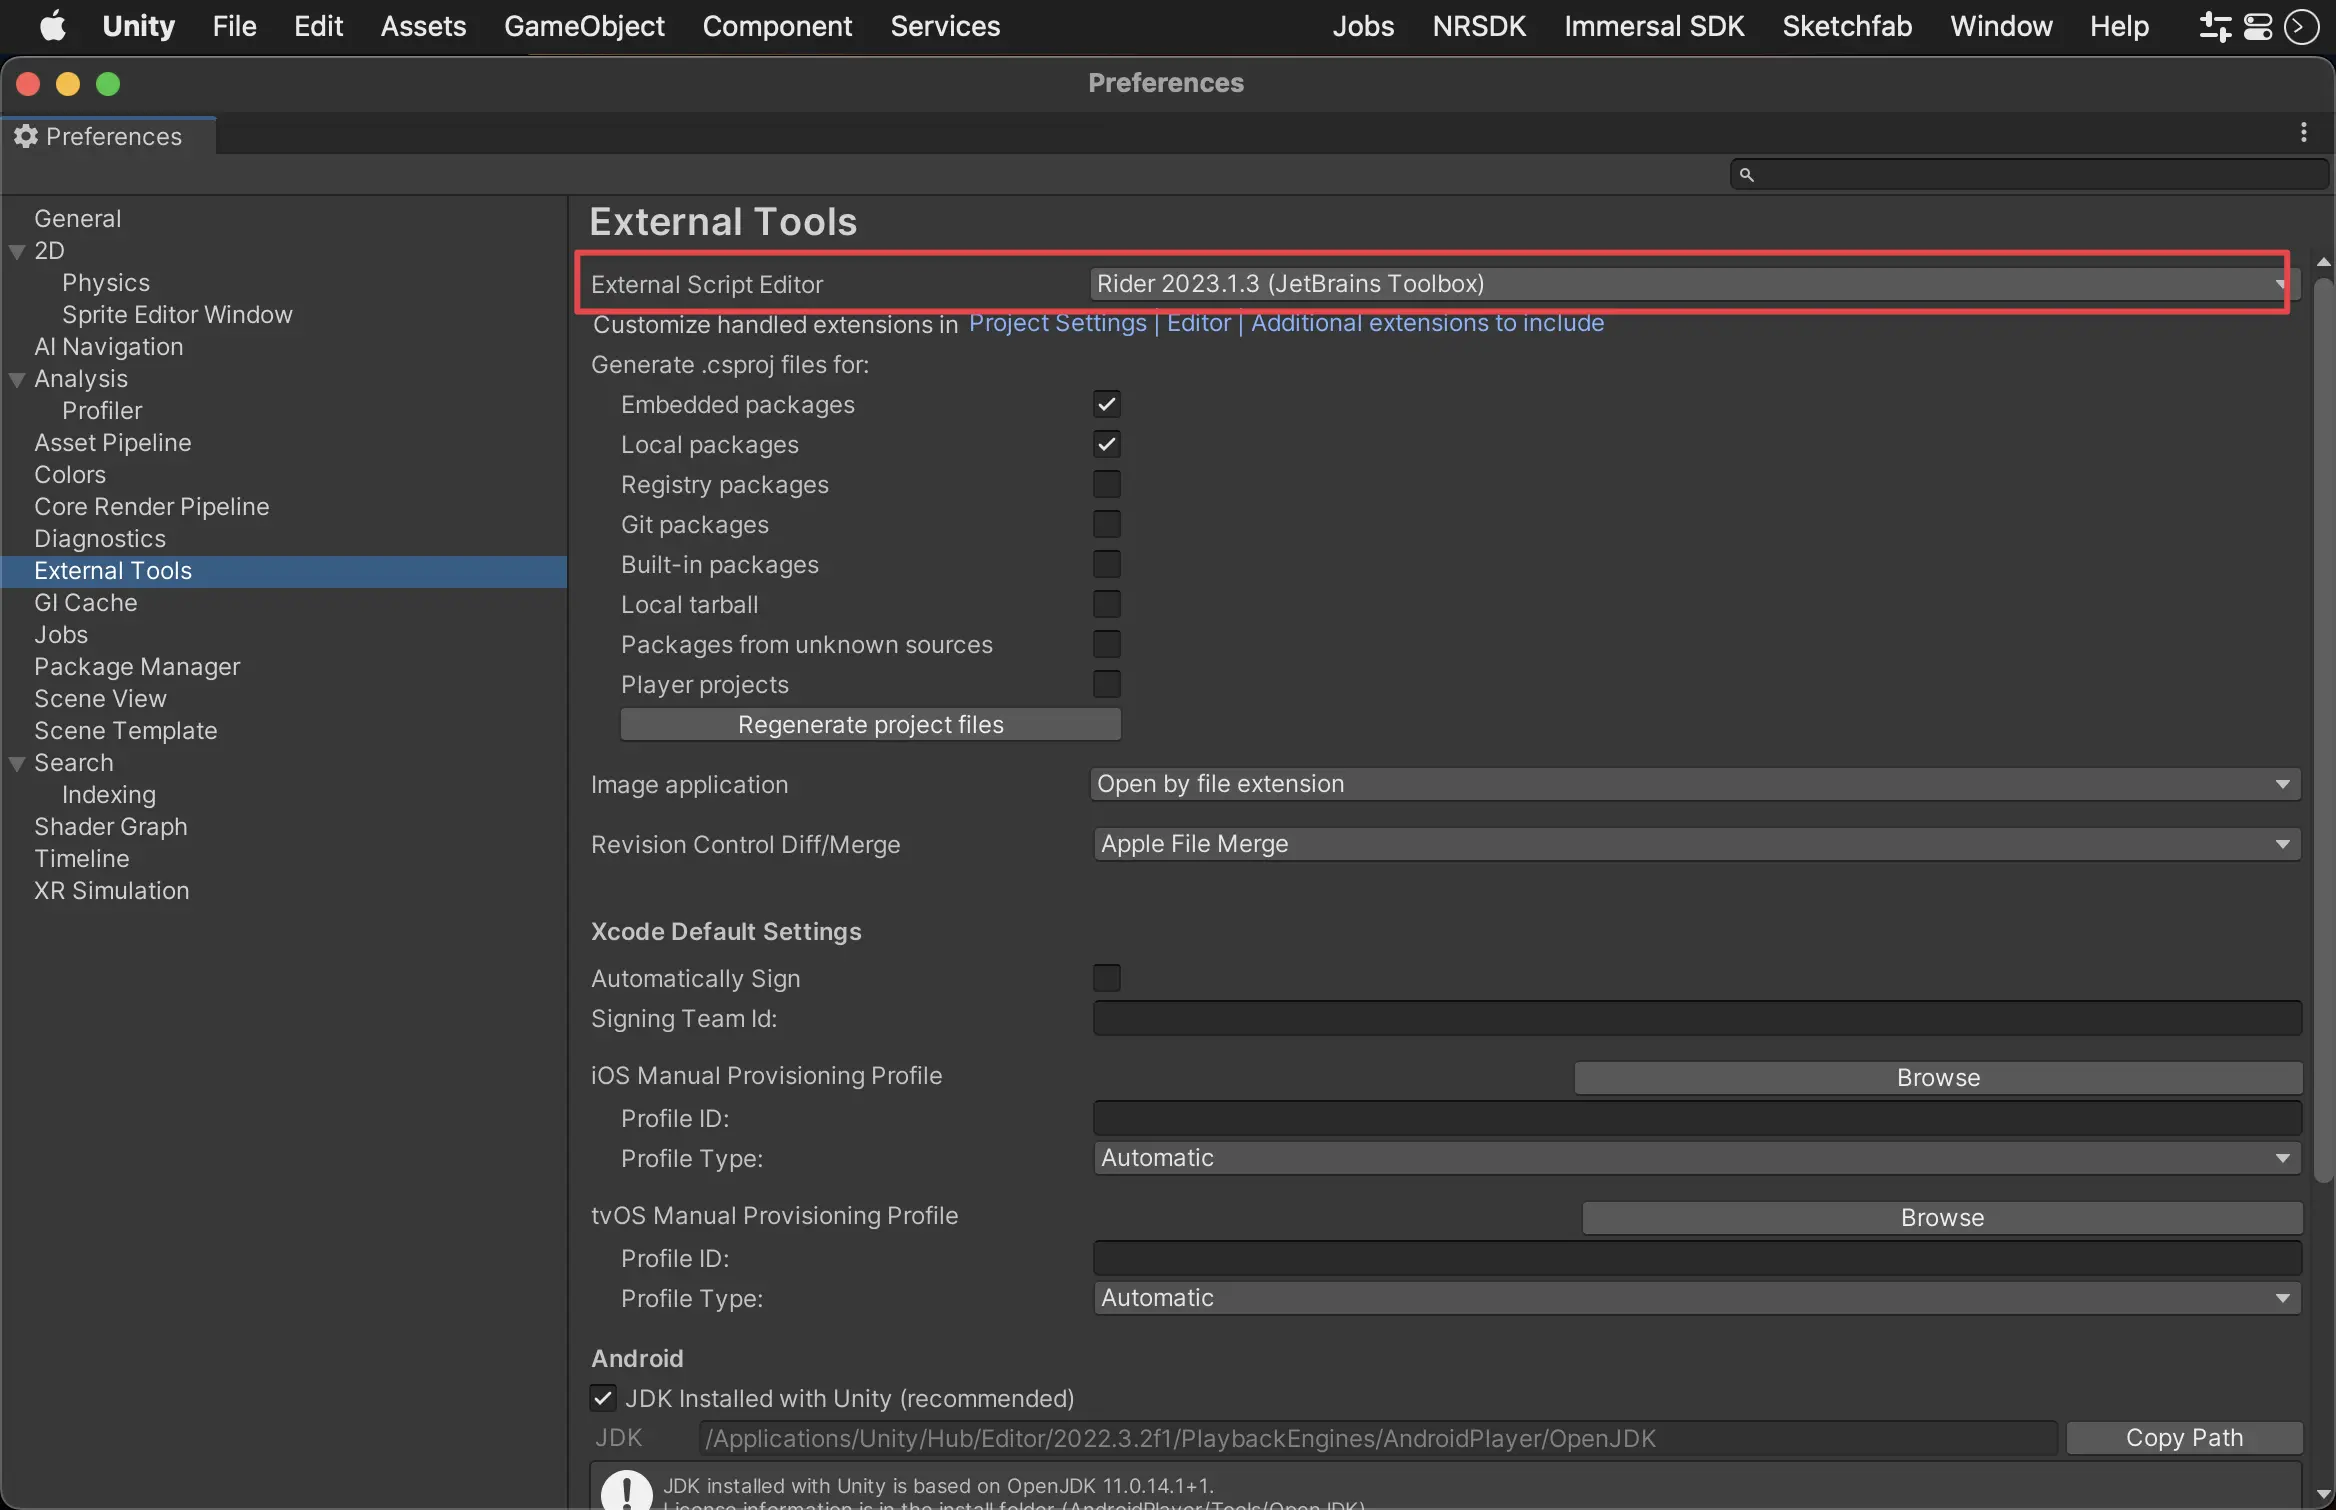Image resolution: width=2336 pixels, height=1510 pixels.
Task: Click the search magnifier icon
Action: pos(1746,175)
